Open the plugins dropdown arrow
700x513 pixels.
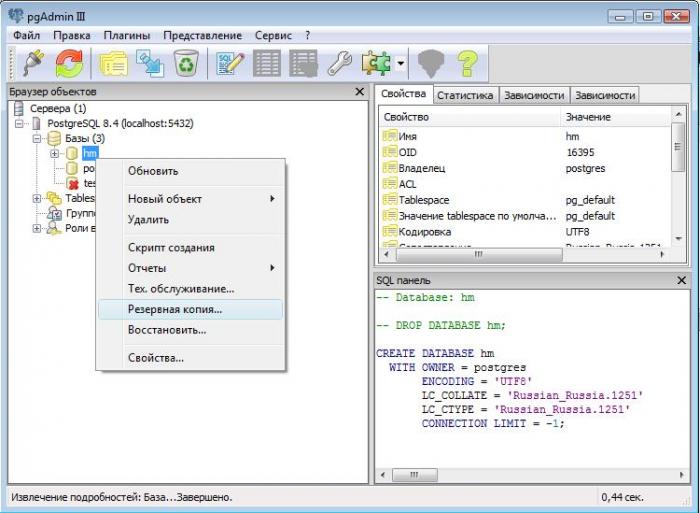(x=401, y=63)
